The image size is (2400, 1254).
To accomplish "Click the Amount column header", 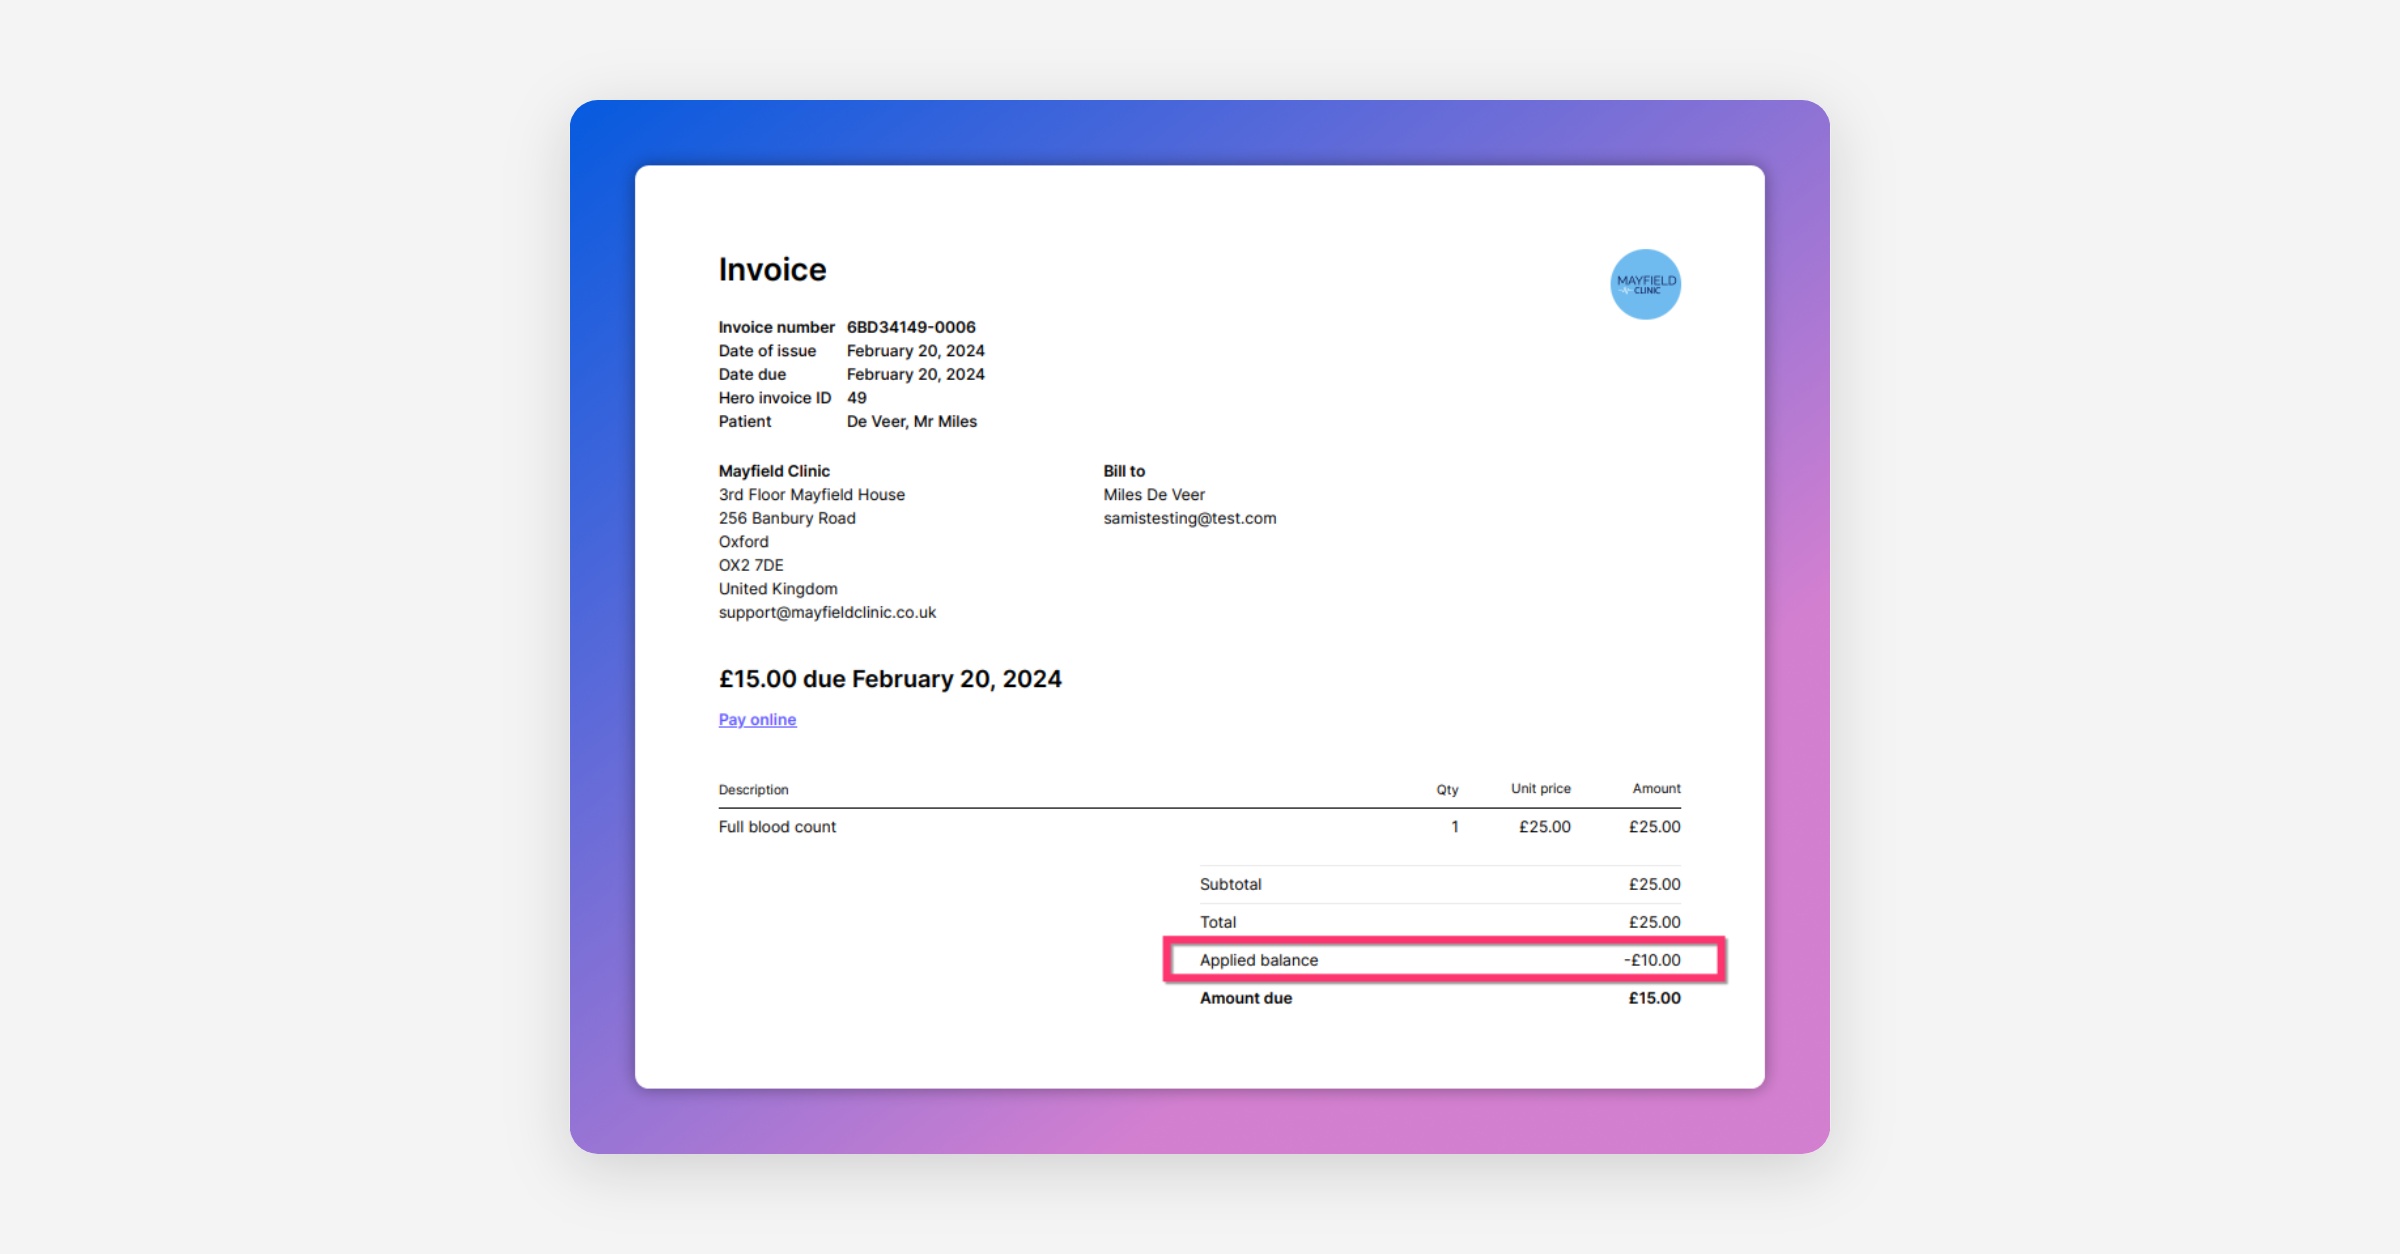I will [x=1656, y=789].
